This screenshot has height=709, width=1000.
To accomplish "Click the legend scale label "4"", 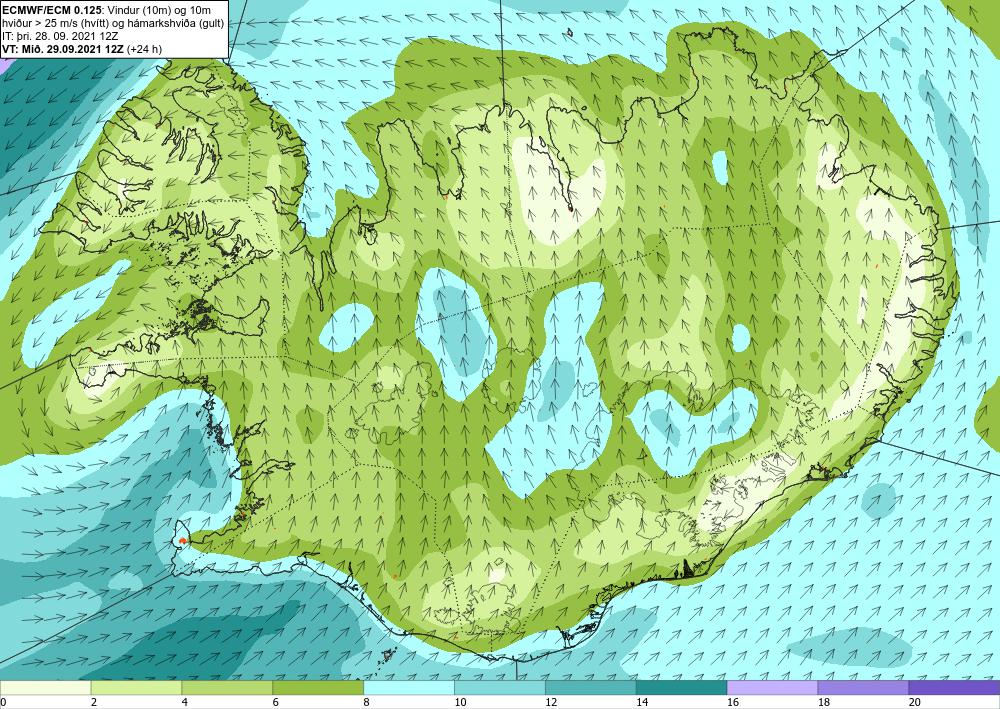I will click(x=184, y=702).
